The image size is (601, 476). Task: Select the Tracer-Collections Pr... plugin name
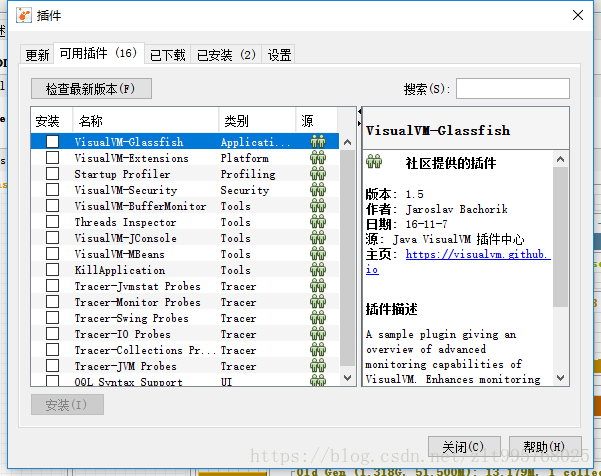[145, 350]
